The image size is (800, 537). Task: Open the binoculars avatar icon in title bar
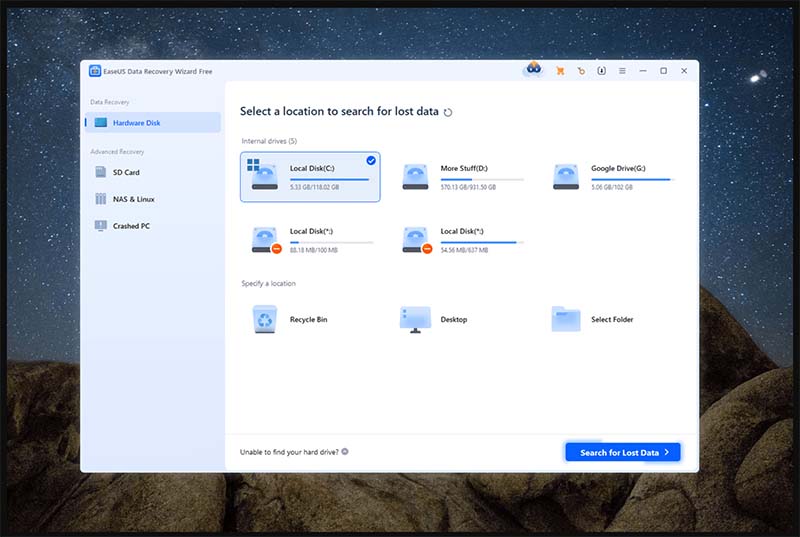click(534, 68)
